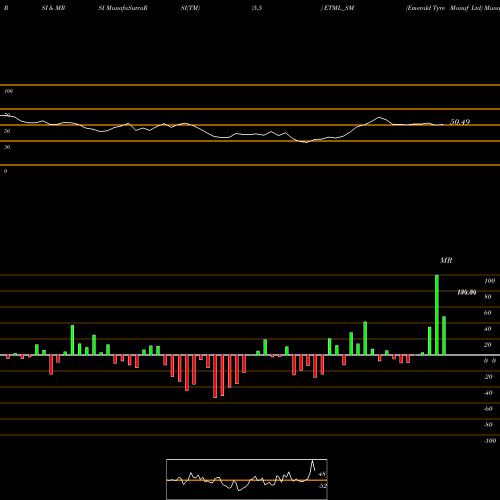500x500 pixels.
Task: Click the tallest green MR bar
Action: 437,315
